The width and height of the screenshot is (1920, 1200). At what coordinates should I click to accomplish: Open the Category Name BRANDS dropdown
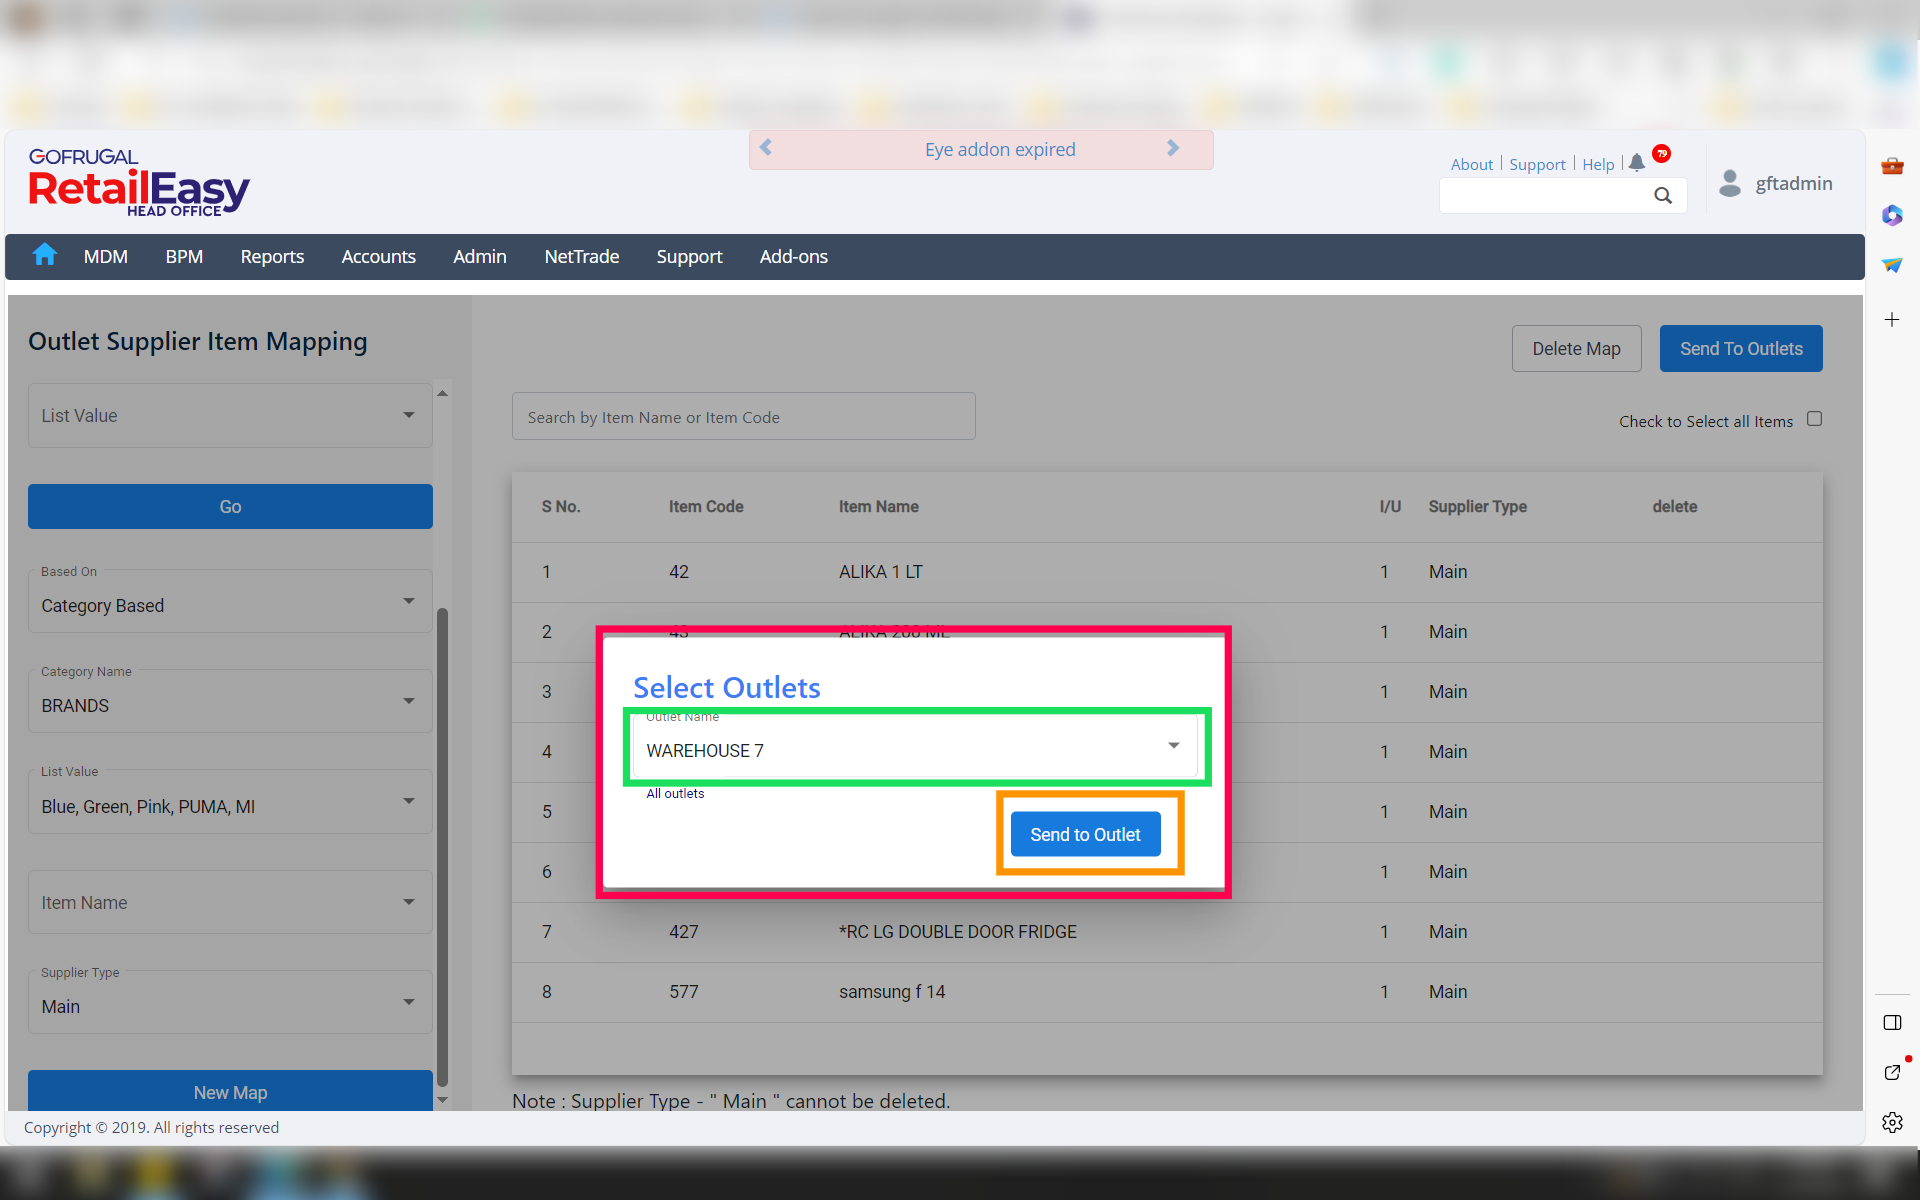(408, 701)
